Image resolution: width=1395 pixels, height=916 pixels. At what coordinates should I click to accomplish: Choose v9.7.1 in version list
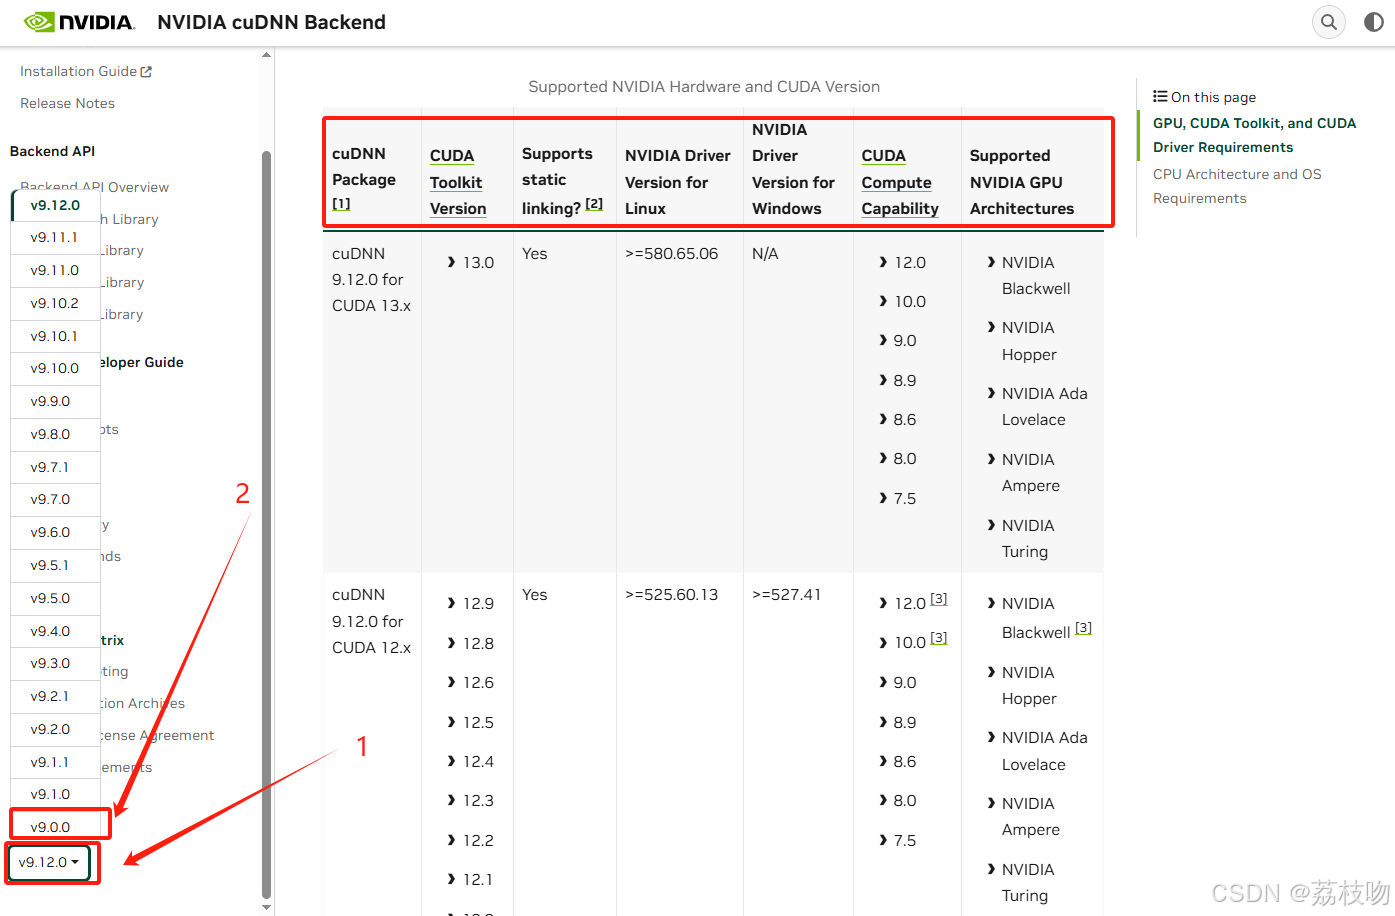[55, 467]
